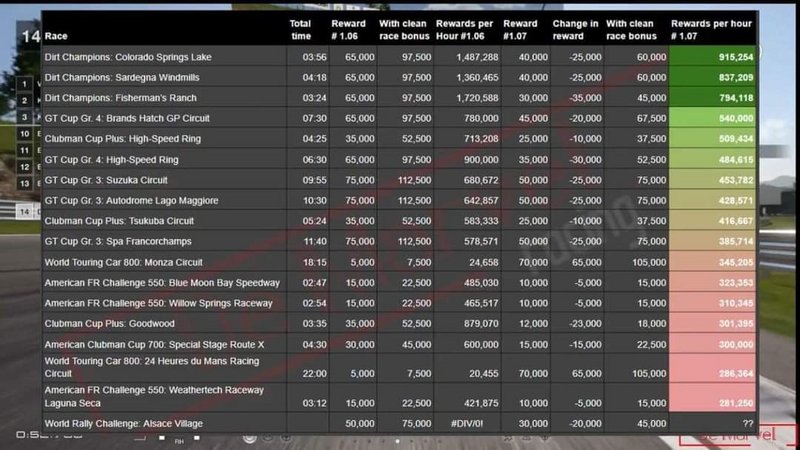This screenshot has height=450, width=800.
Task: Click the 'Race' column header
Action: click(56, 36)
